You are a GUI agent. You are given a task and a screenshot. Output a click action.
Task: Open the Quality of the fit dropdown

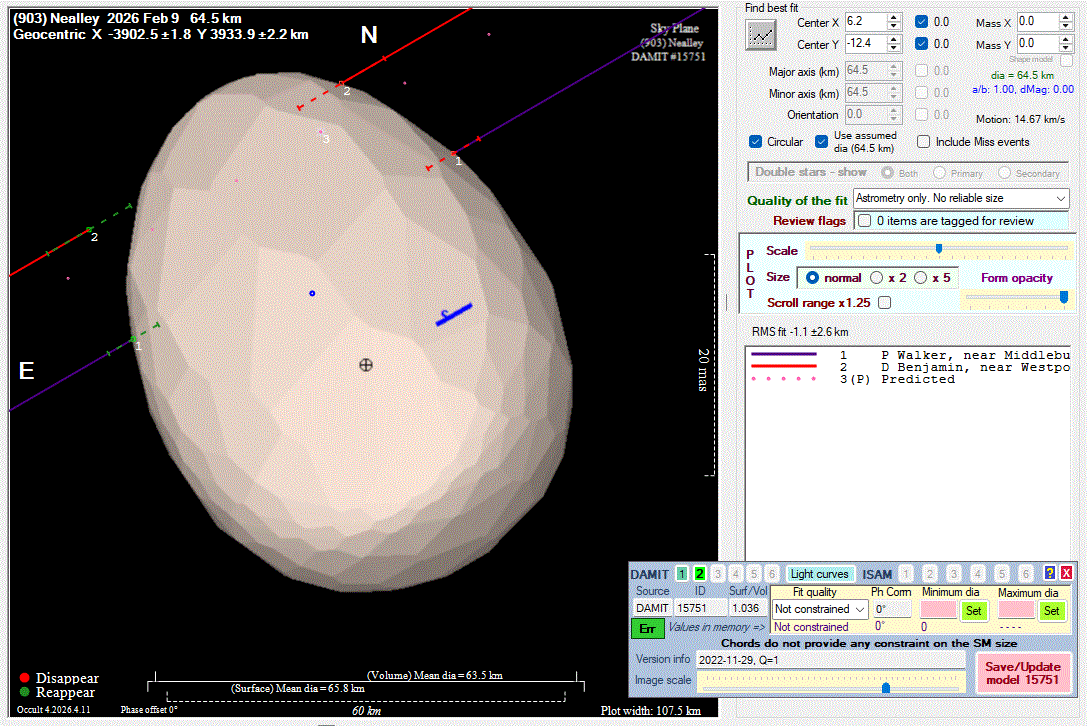[x=1060, y=199]
